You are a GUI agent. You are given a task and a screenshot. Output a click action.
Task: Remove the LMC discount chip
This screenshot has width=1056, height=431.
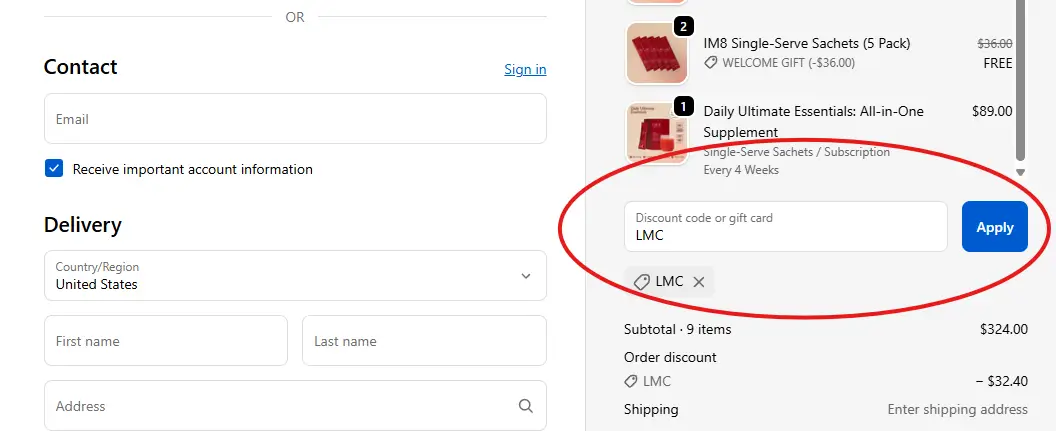[x=699, y=282]
